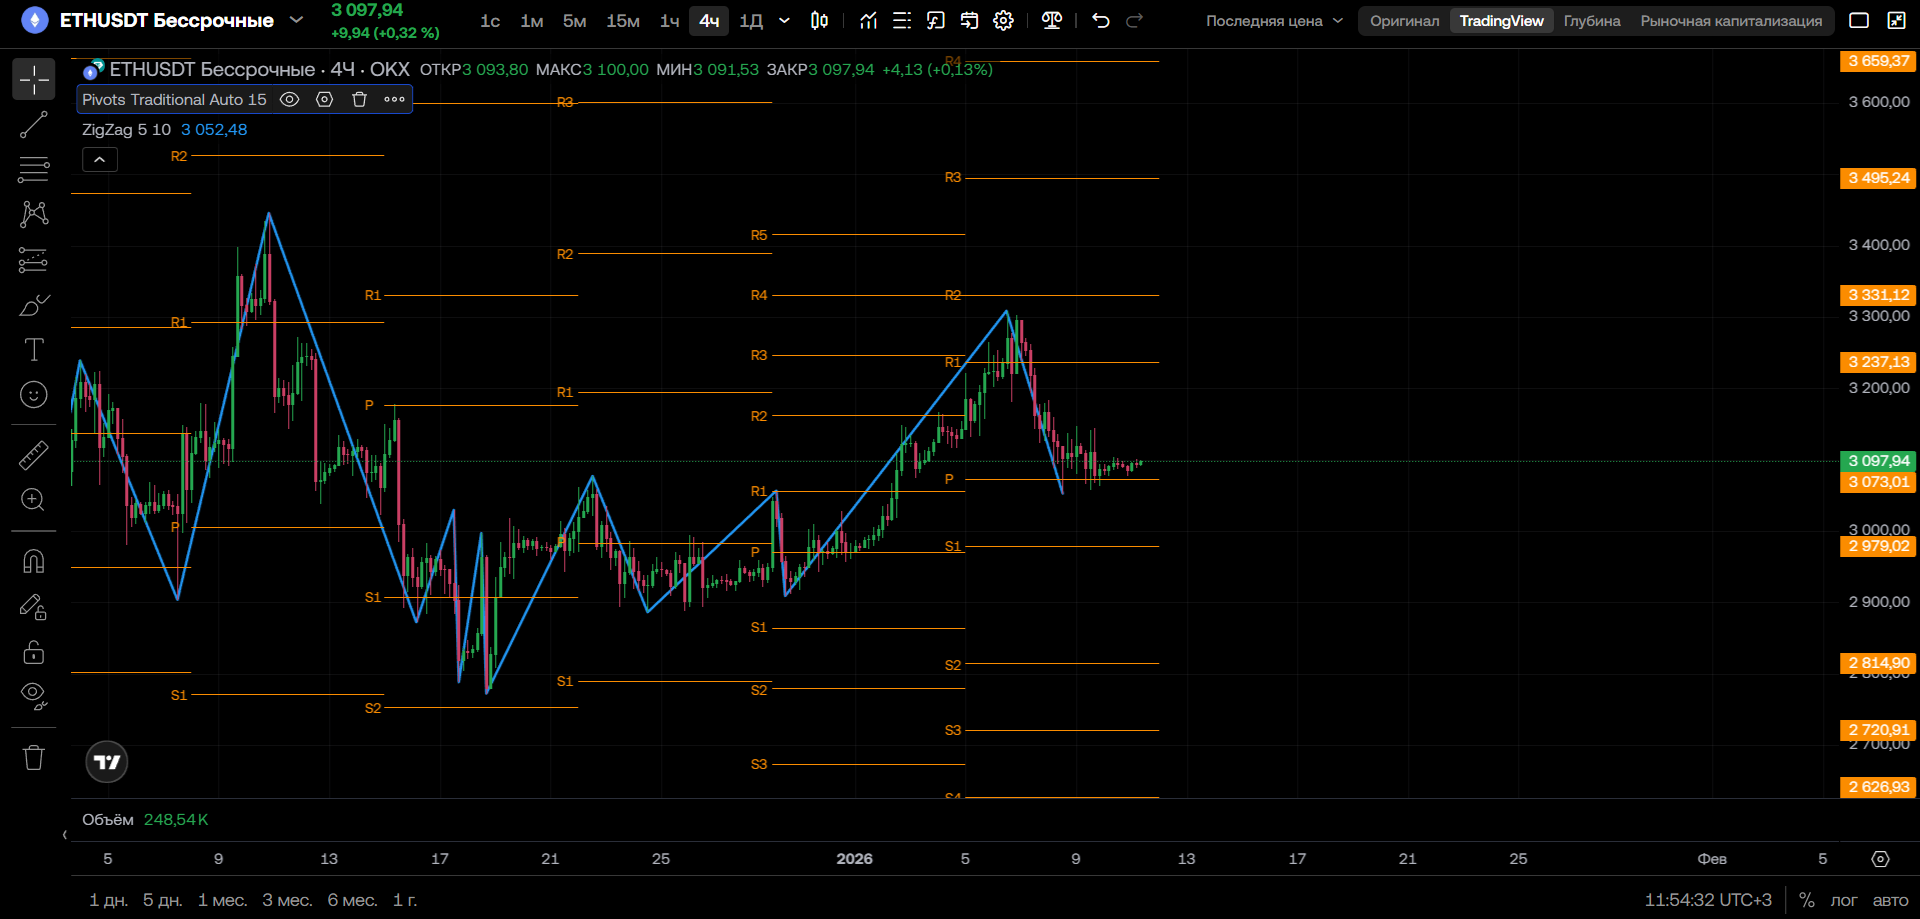Open chart settings gear

1004,21
